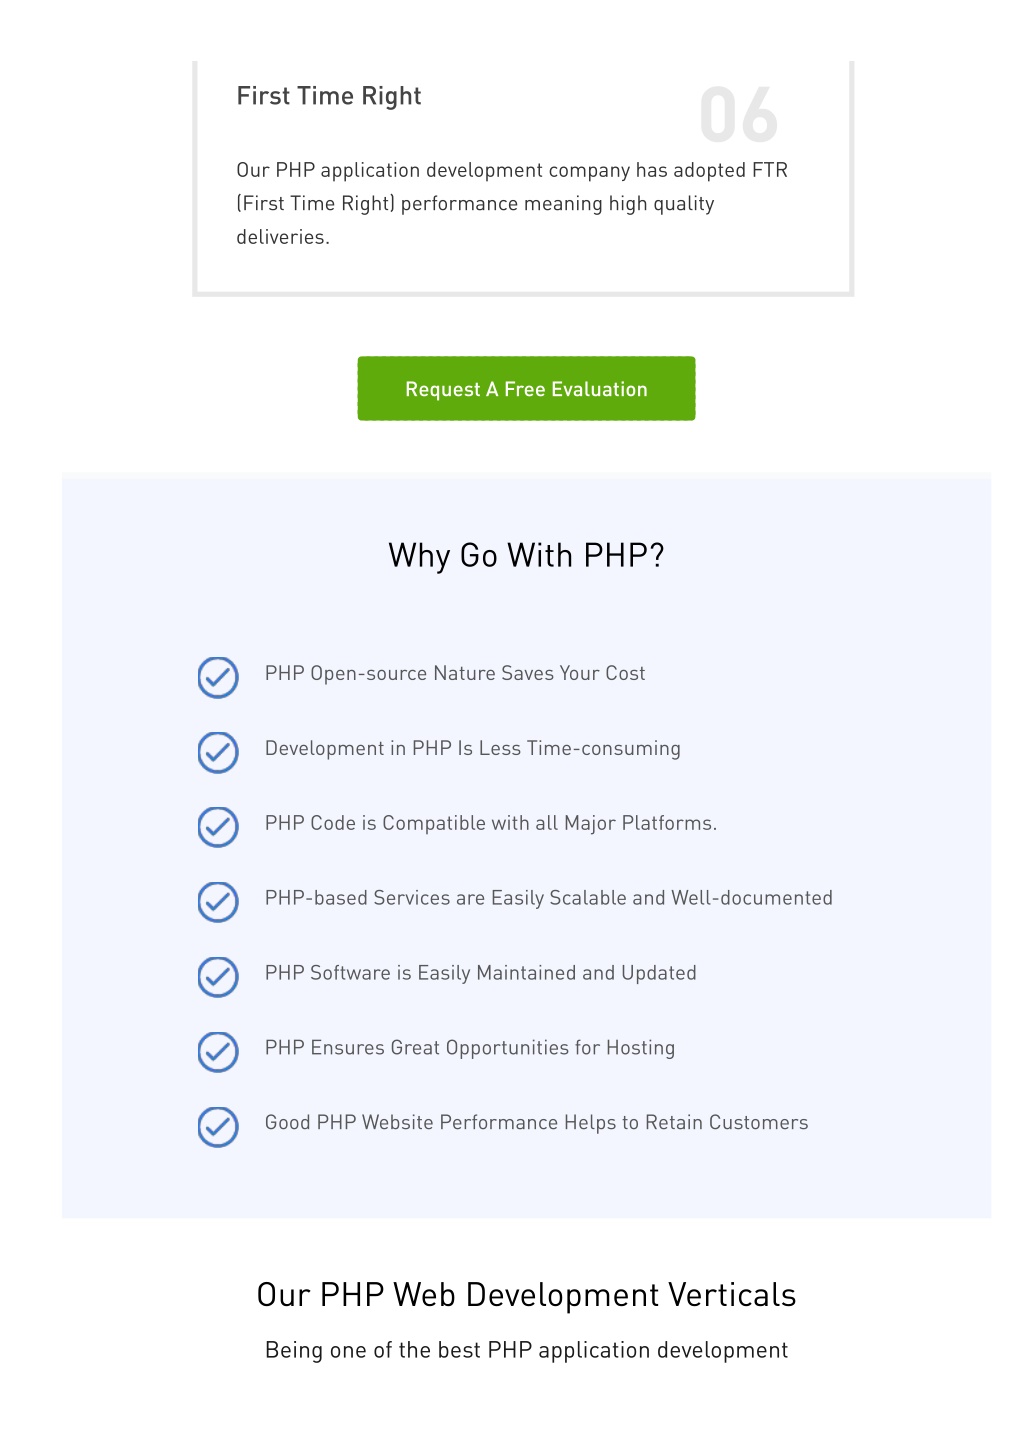Click checkmark icon beside Easily Maintained and Updated
The image size is (1024, 1449).
pyautogui.click(x=218, y=977)
